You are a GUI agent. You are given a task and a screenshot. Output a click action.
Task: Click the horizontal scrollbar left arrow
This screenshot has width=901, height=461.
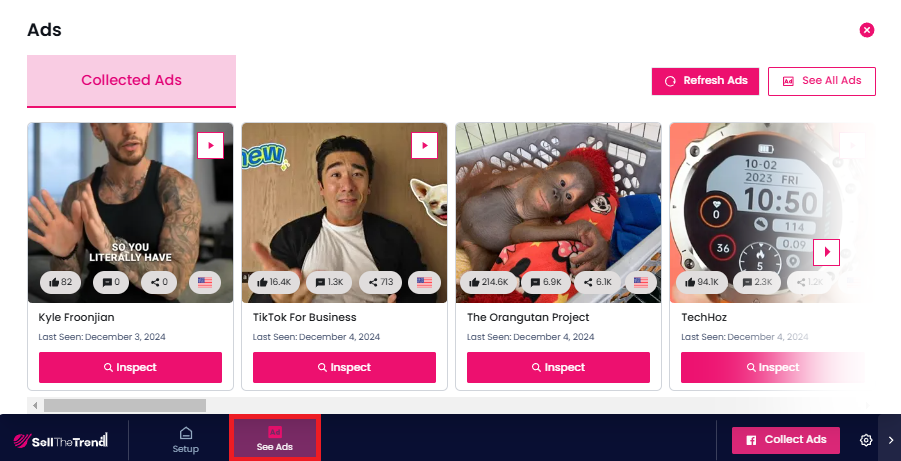(x=35, y=405)
